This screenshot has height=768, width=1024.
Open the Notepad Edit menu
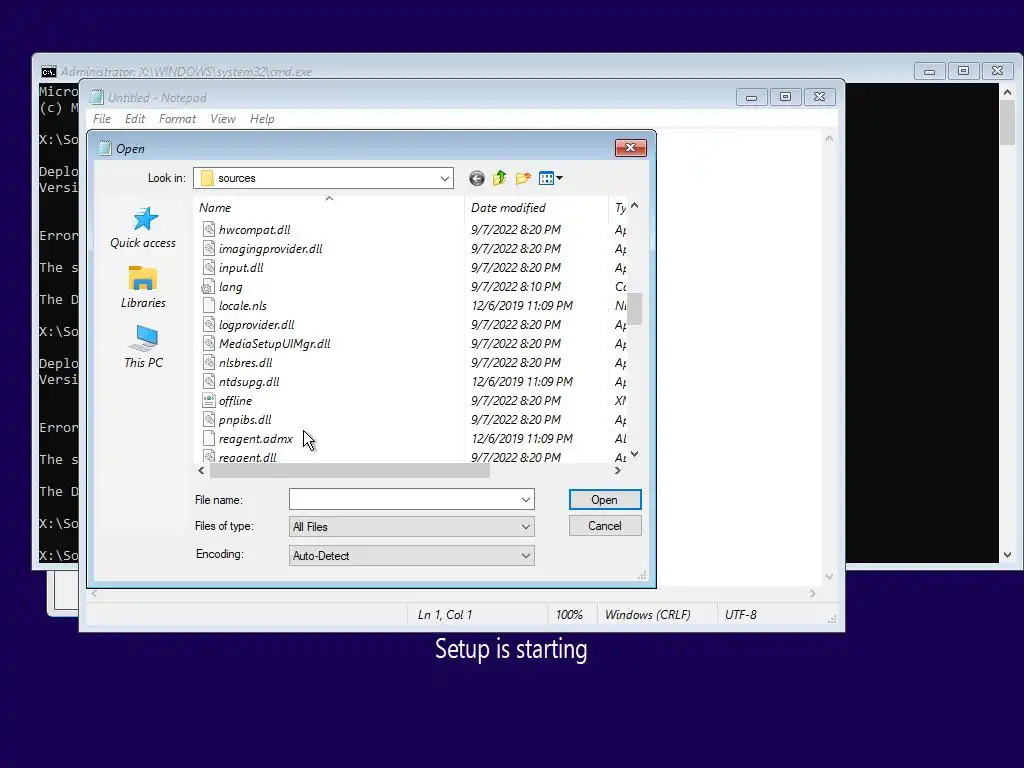click(135, 119)
